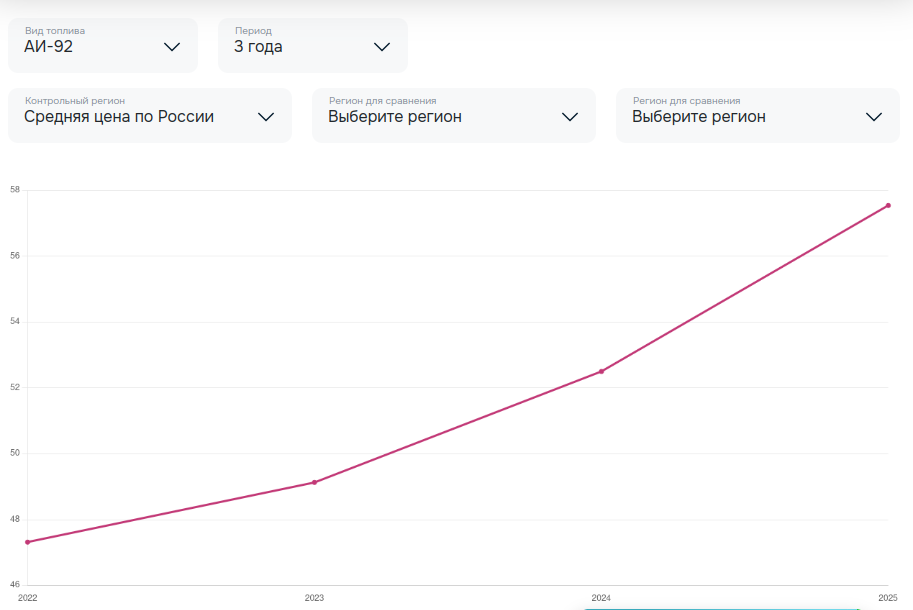
Task: Click chevron arrow next to АИ-92
Action: (x=172, y=47)
